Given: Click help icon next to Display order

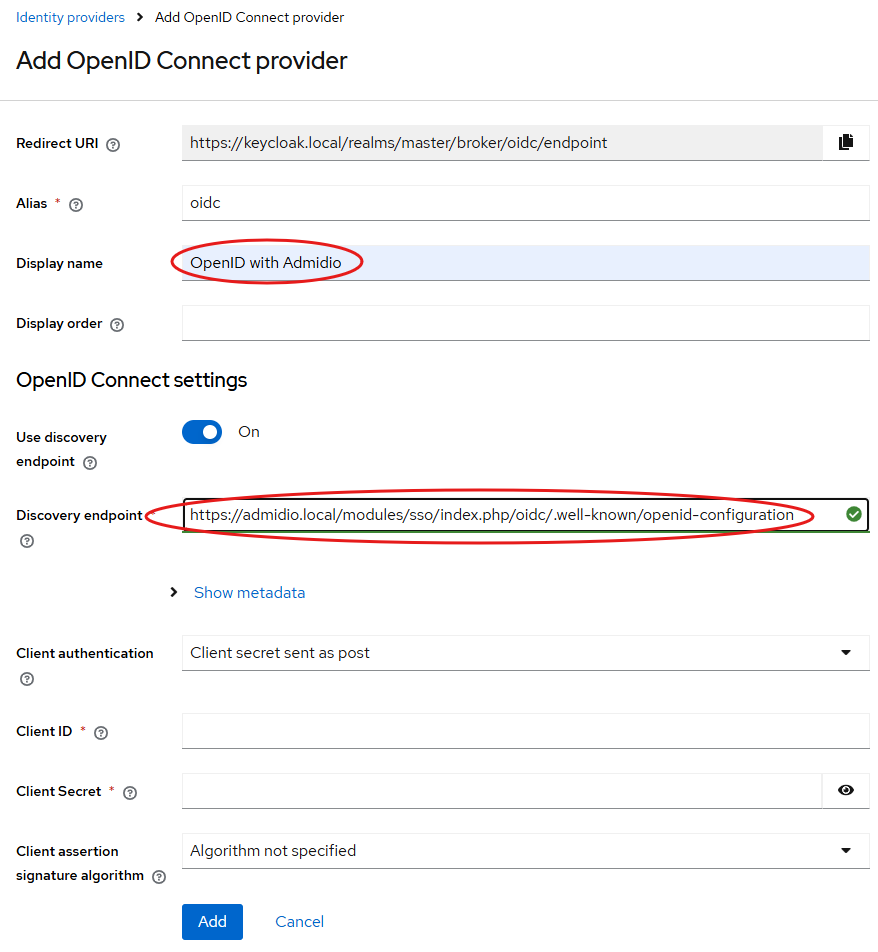Looking at the screenshot, I should click(x=117, y=325).
